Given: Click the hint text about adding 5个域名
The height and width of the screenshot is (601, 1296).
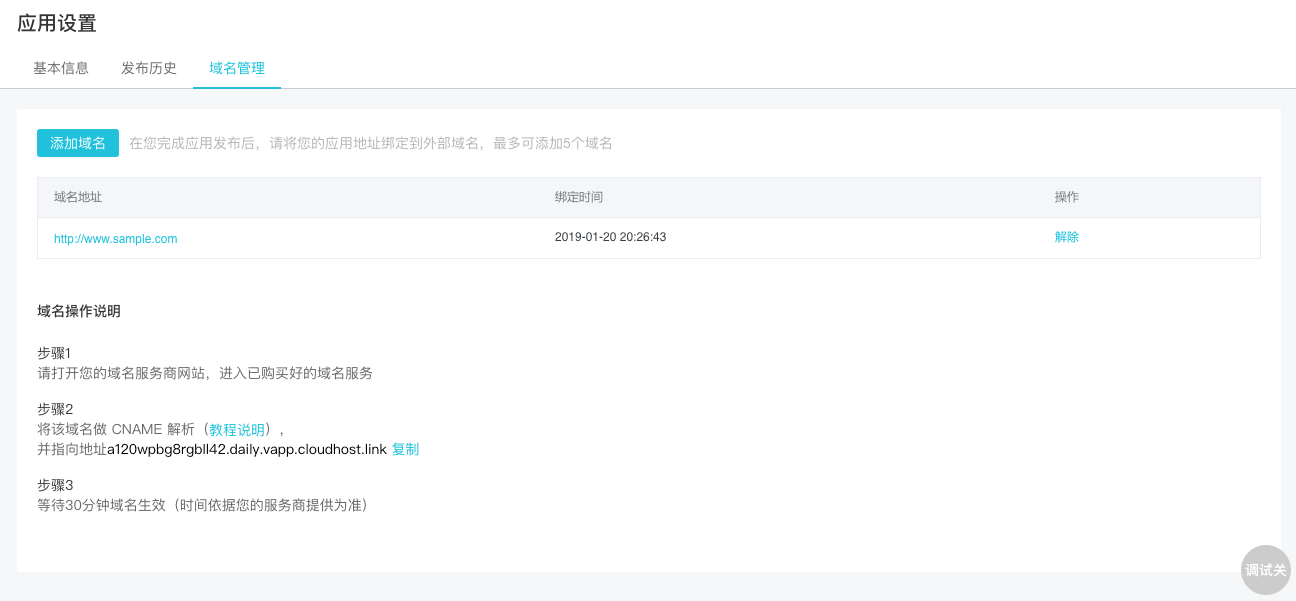Looking at the screenshot, I should 370,143.
